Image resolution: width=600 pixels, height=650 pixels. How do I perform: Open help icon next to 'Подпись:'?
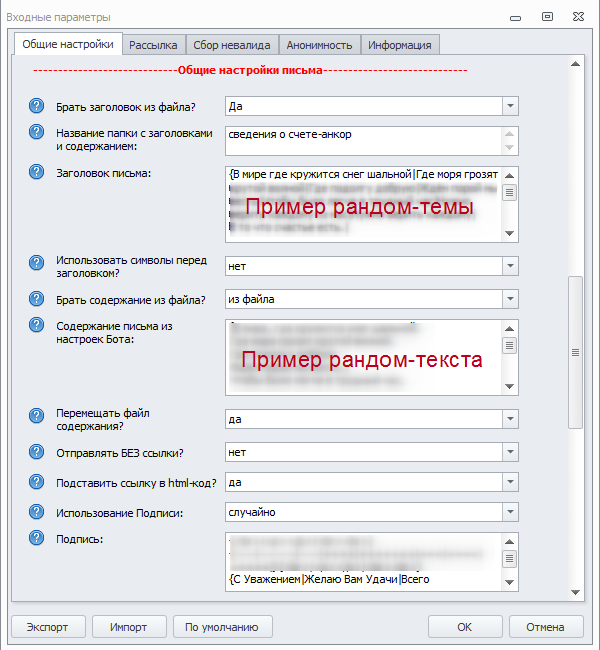pyautogui.click(x=36, y=538)
